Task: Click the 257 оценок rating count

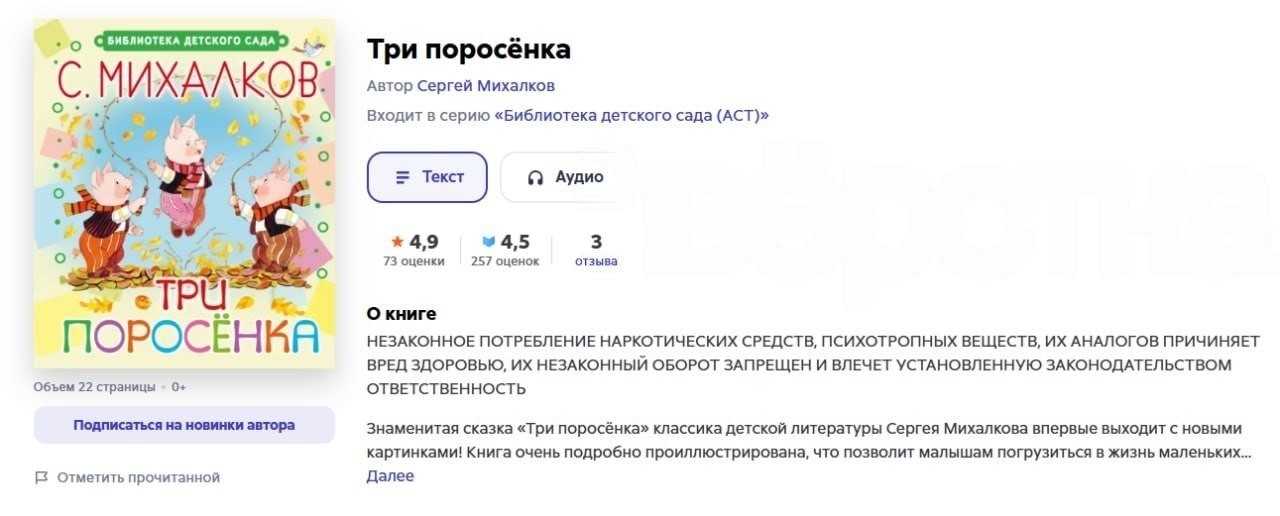Action: pos(505,261)
